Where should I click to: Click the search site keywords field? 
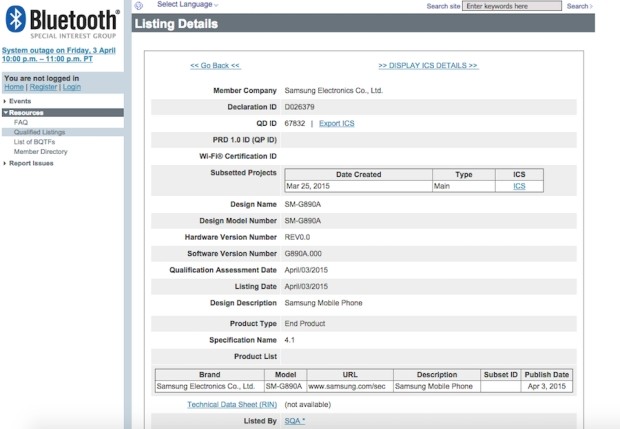click(513, 6)
